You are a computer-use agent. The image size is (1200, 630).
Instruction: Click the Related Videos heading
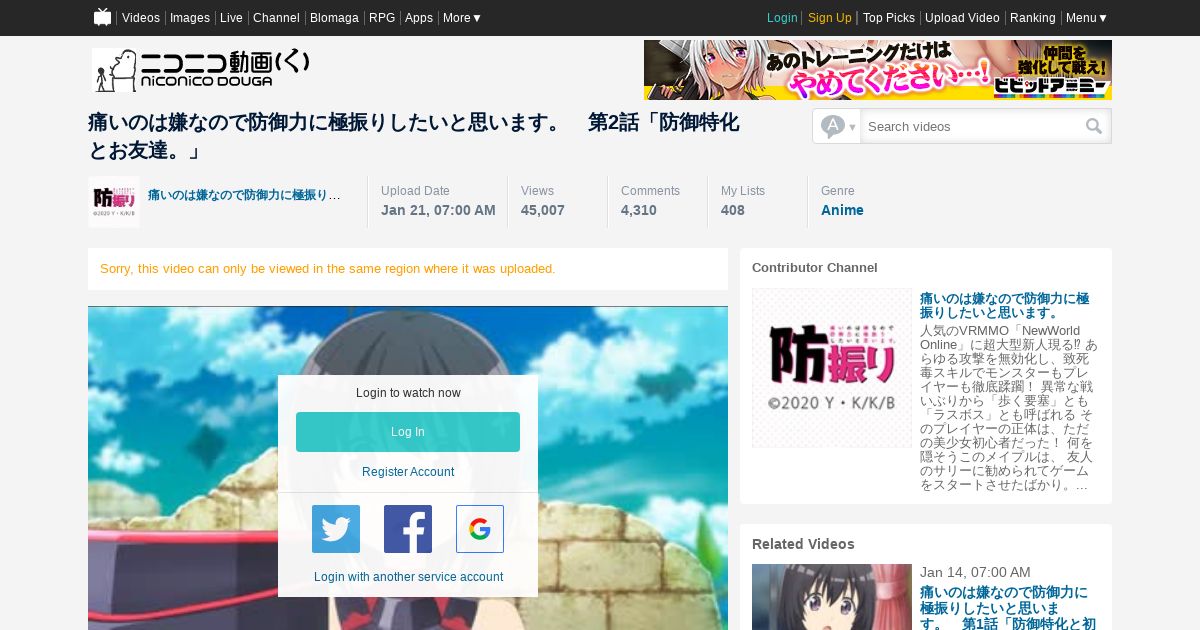tap(803, 544)
